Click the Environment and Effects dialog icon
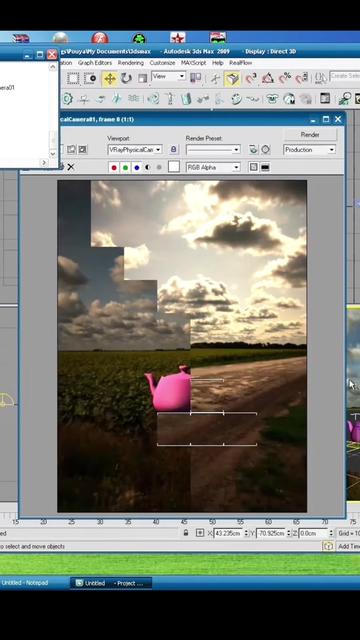This screenshot has width=360, height=640. click(x=265, y=149)
